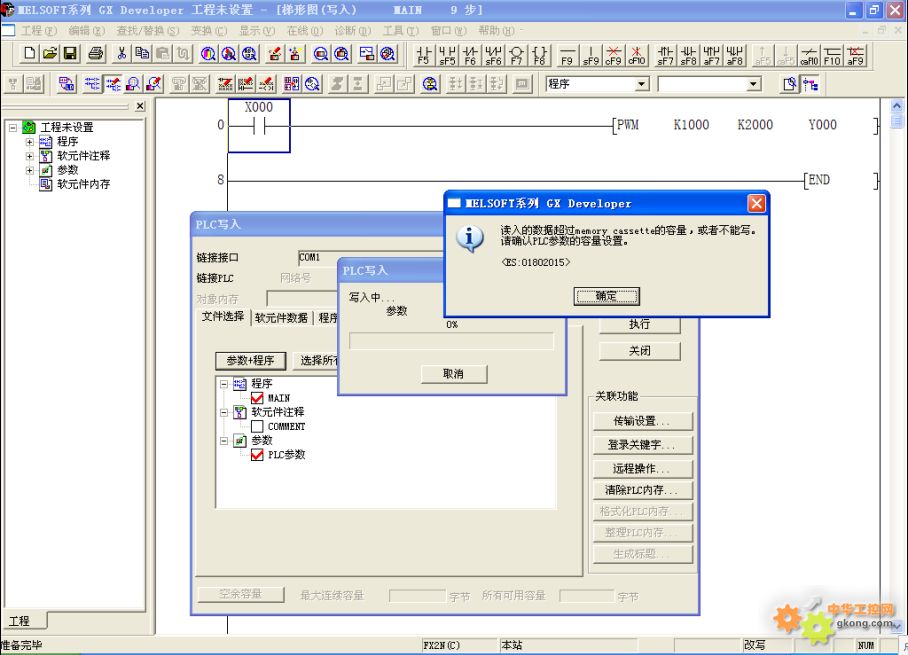908x655 pixels.
Task: Click 确定 in the message box
Action: click(606, 297)
